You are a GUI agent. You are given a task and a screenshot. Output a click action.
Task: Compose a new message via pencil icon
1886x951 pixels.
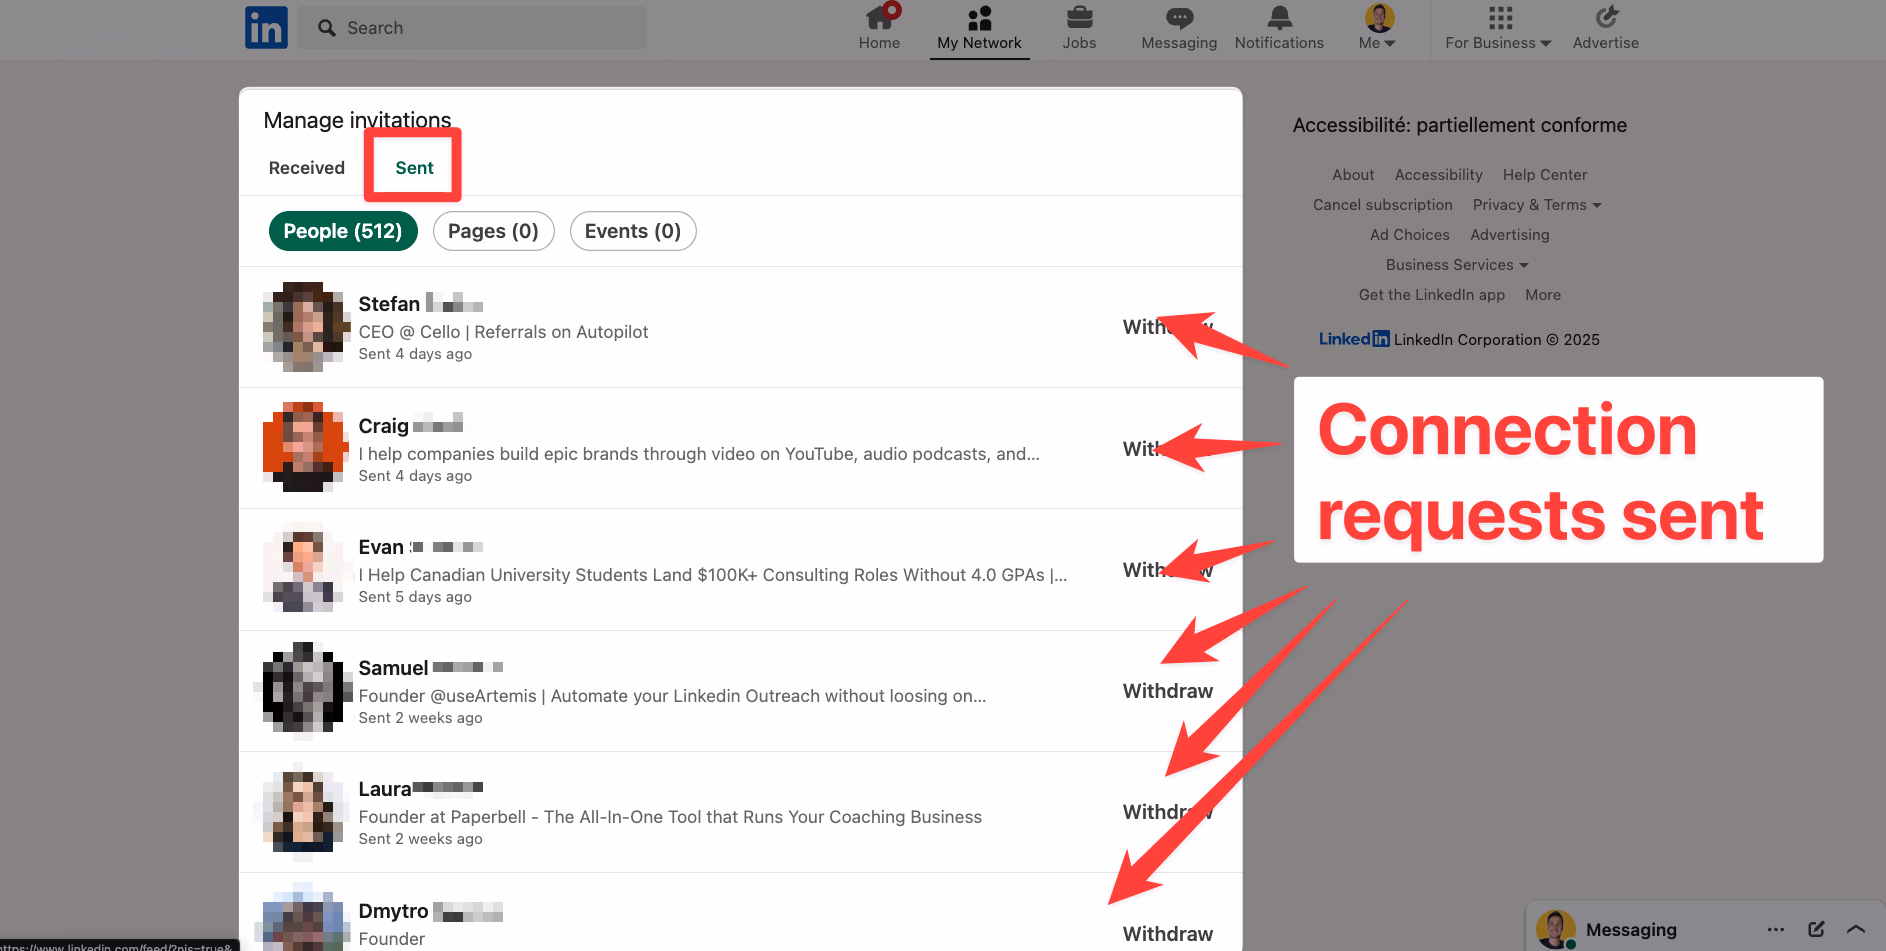[1816, 930]
